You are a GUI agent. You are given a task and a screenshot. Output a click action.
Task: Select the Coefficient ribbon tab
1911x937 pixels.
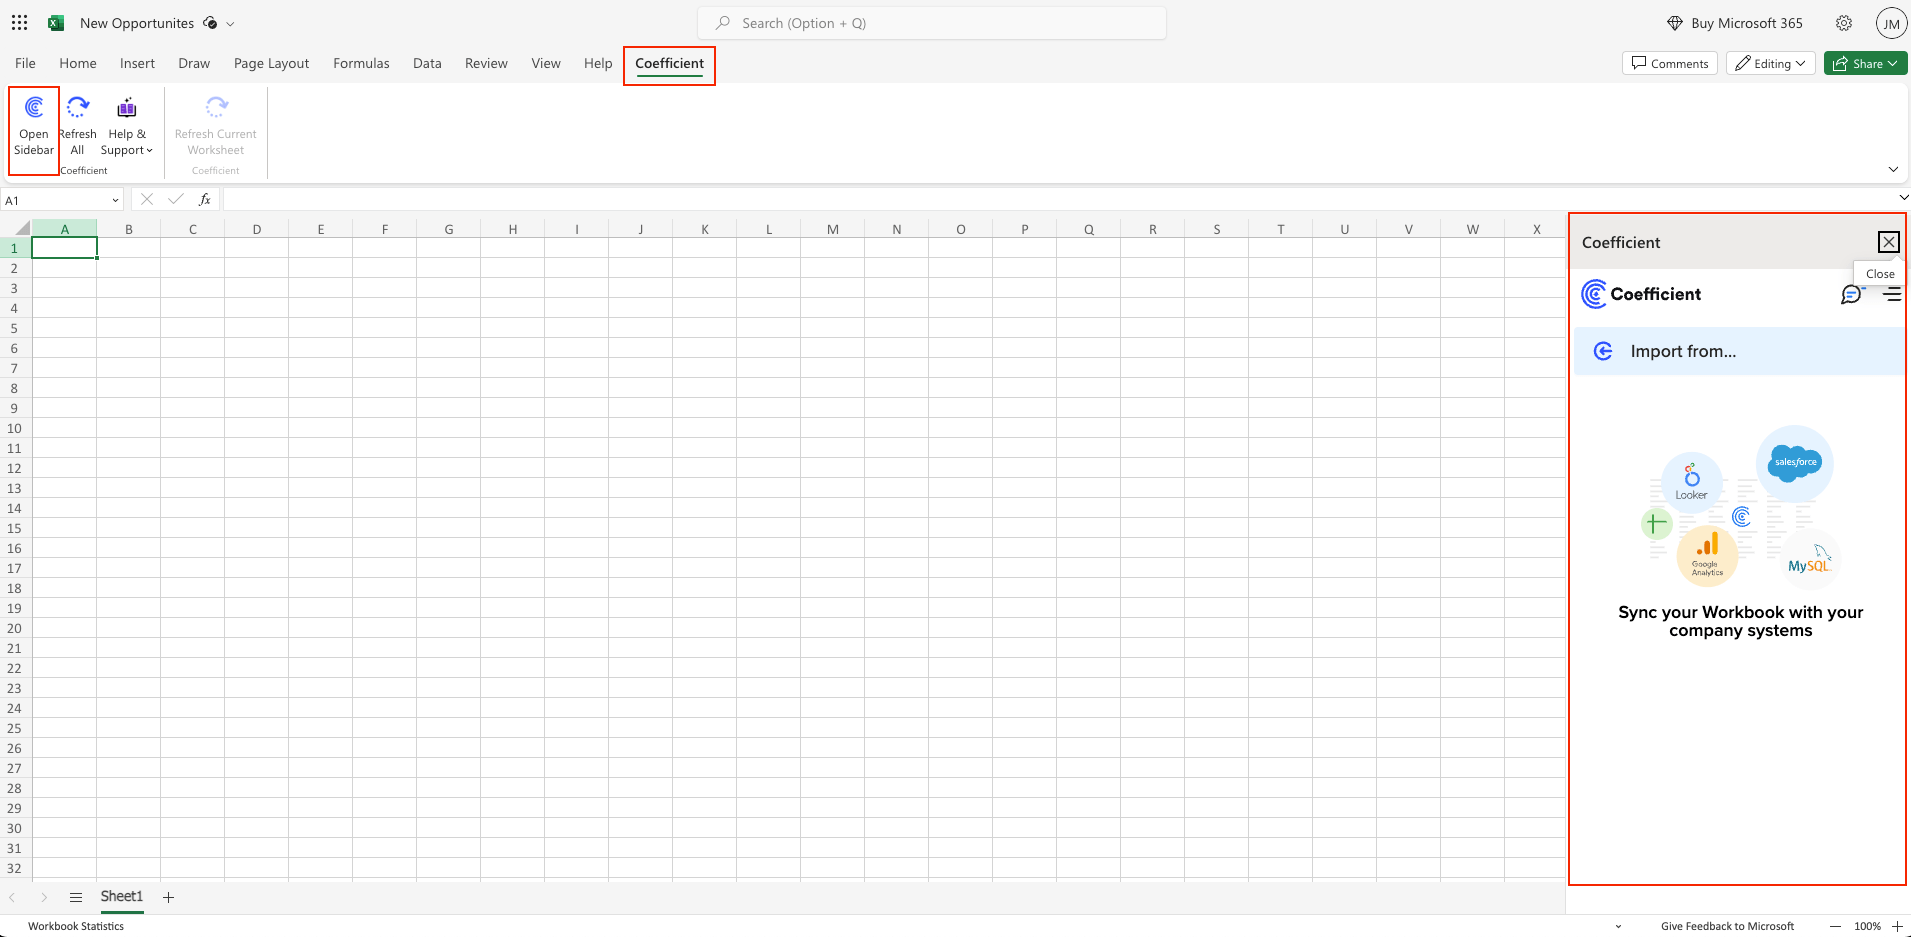(x=669, y=64)
